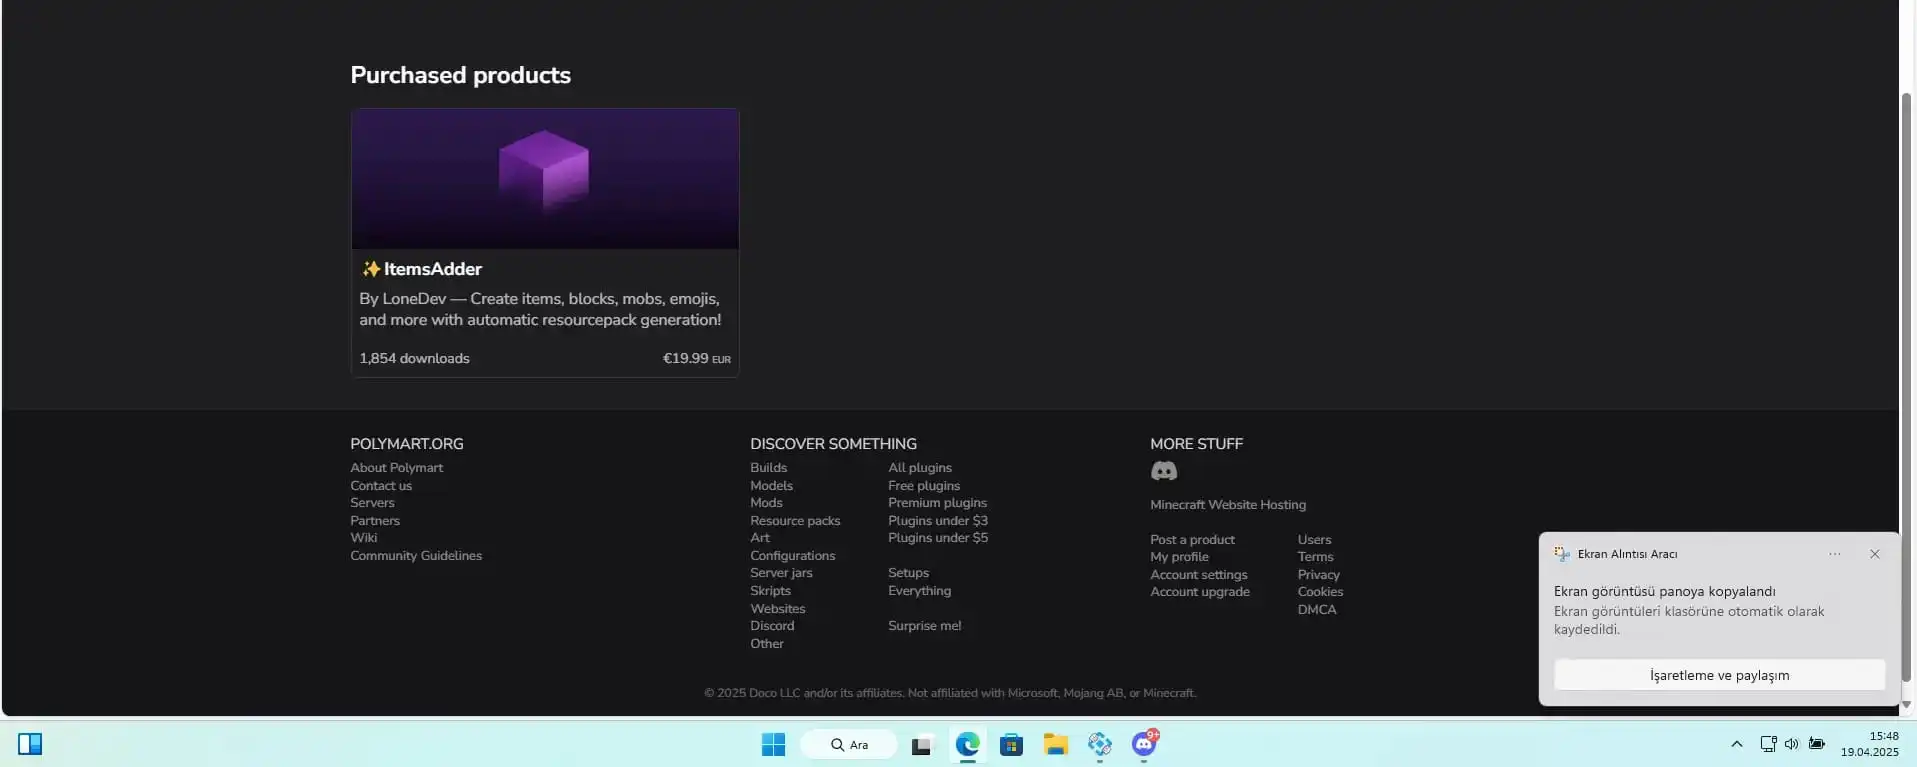Browse the Discord category link
This screenshot has width=1917, height=767.
pos(772,626)
